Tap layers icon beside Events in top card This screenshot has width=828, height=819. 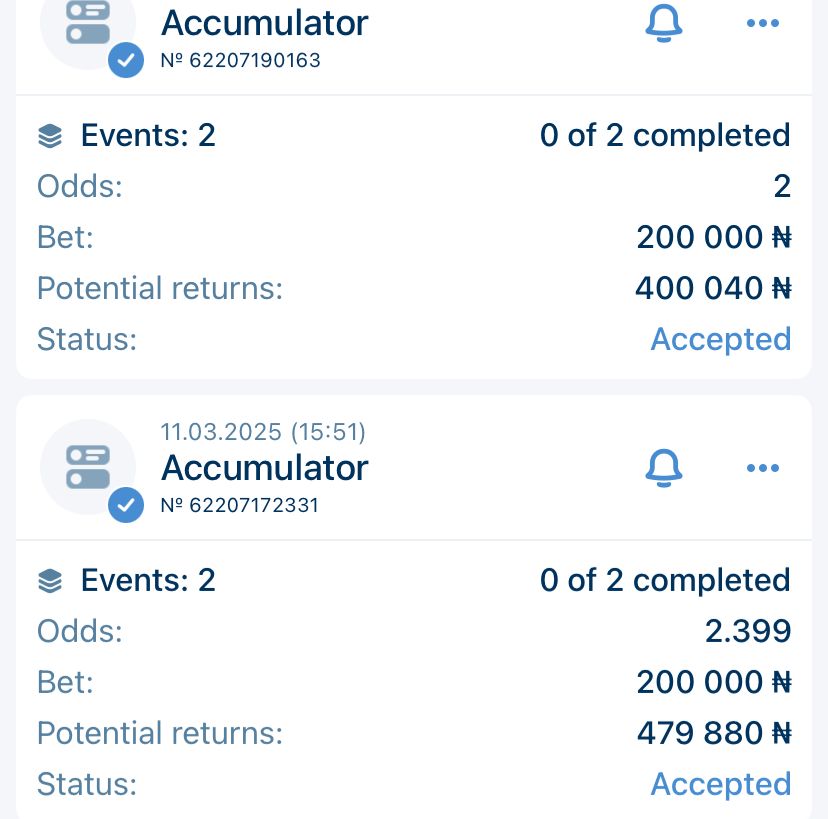pos(50,136)
